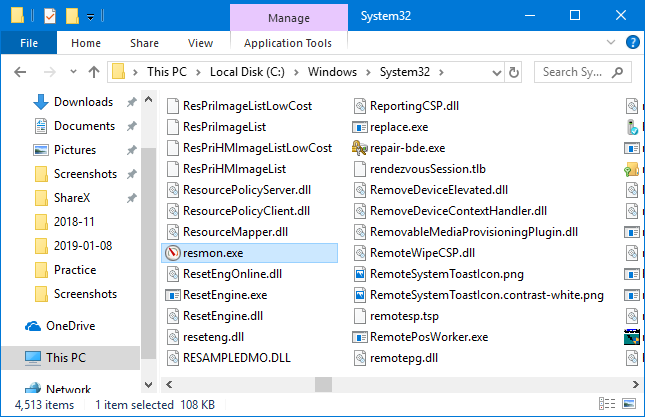Click System32 in the address breadcrumb

coord(405,72)
